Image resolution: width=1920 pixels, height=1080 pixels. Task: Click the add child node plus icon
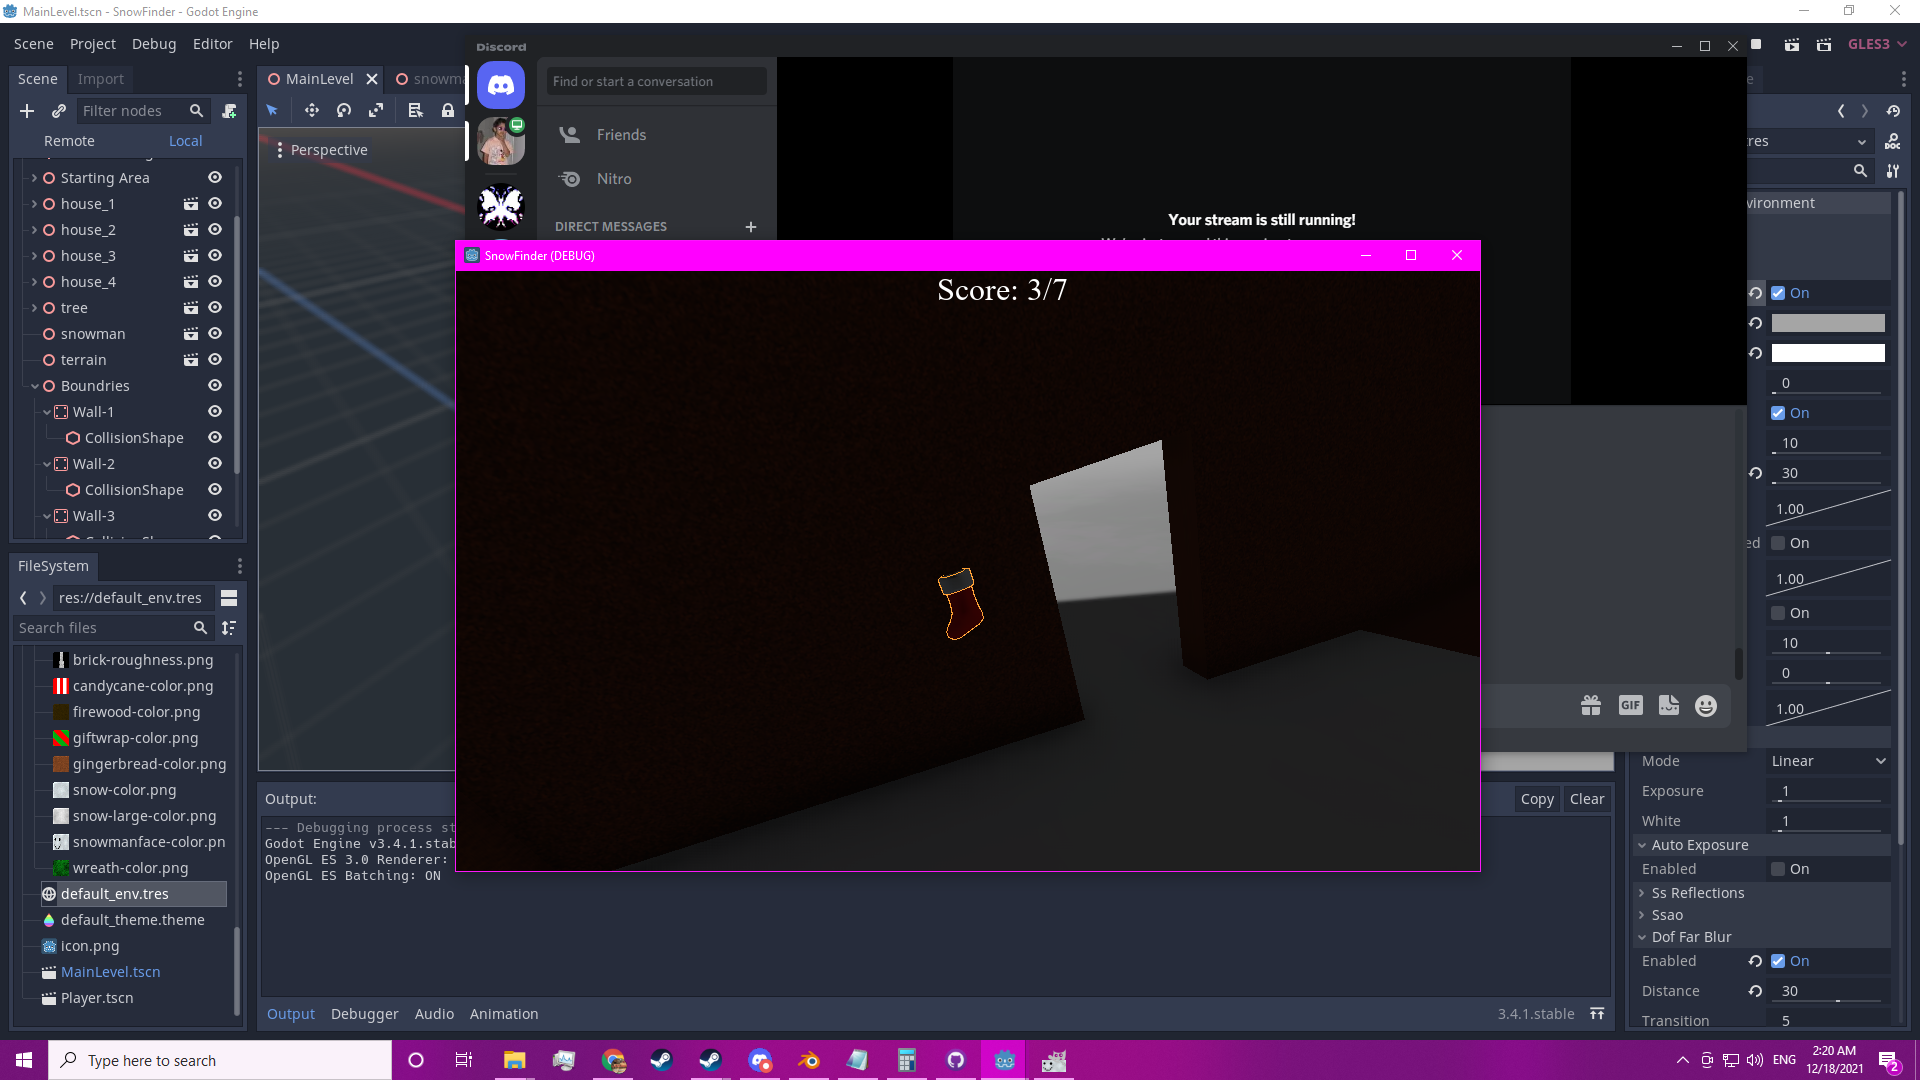tap(27, 111)
